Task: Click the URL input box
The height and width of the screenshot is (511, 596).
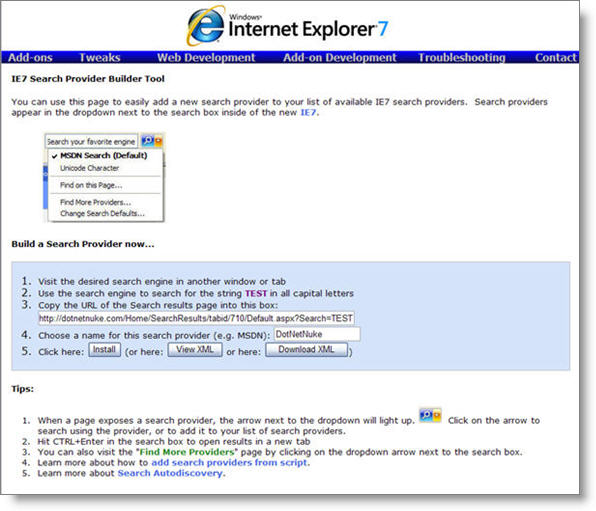Action: [196, 318]
